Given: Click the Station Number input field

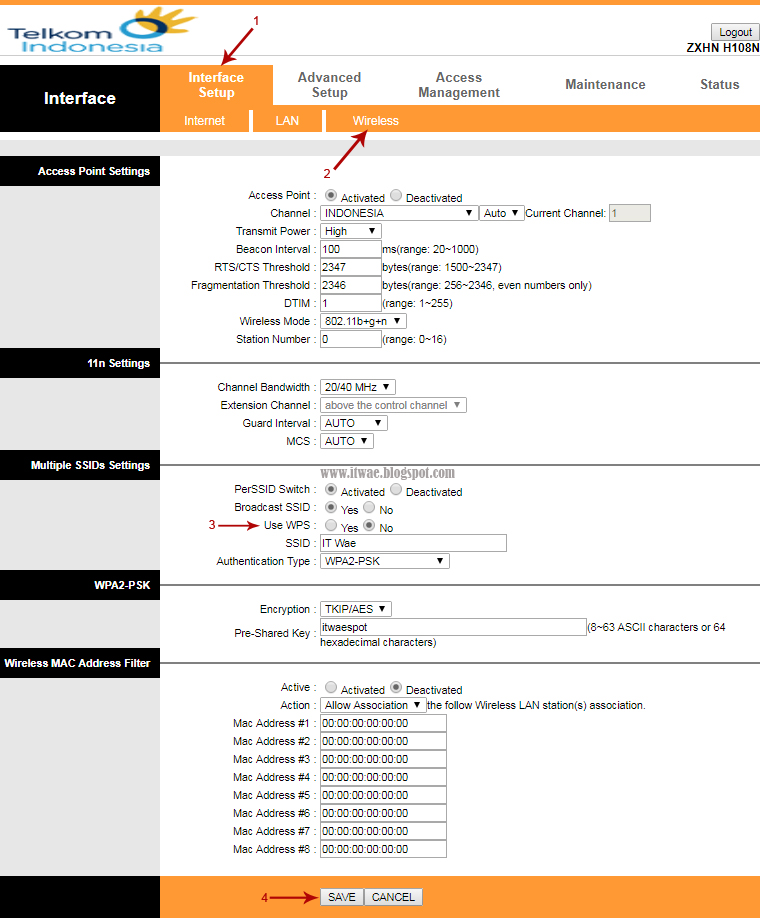Looking at the screenshot, I should tap(351, 340).
